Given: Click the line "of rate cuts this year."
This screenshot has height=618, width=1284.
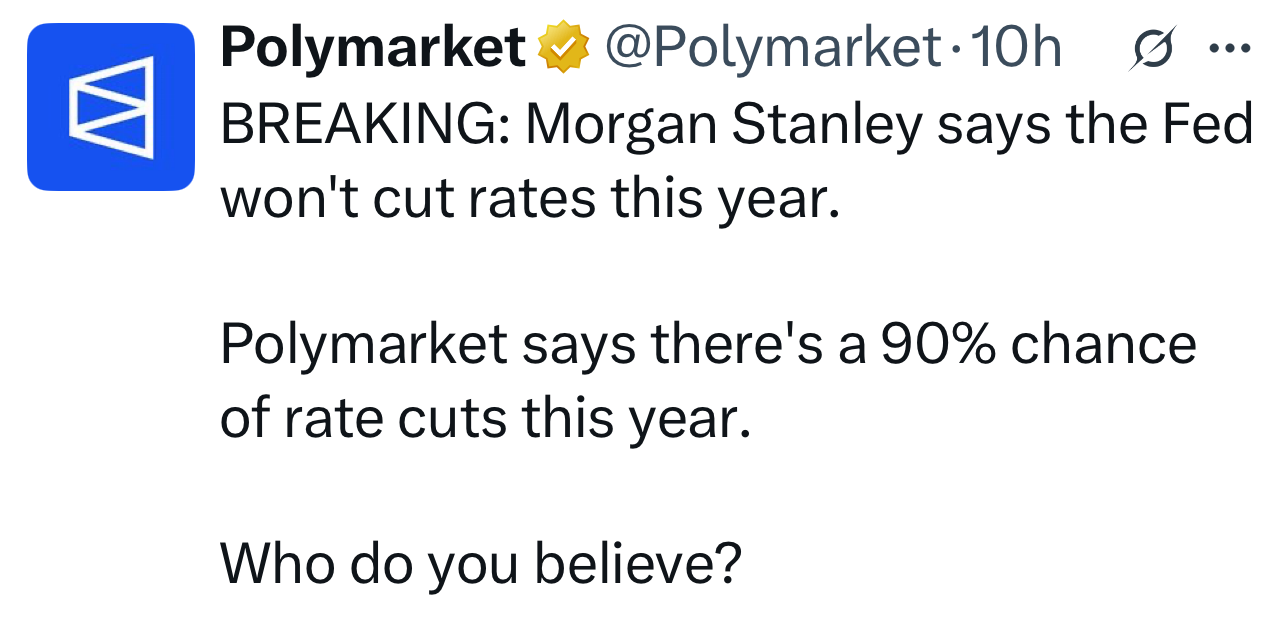Looking at the screenshot, I should click(484, 419).
